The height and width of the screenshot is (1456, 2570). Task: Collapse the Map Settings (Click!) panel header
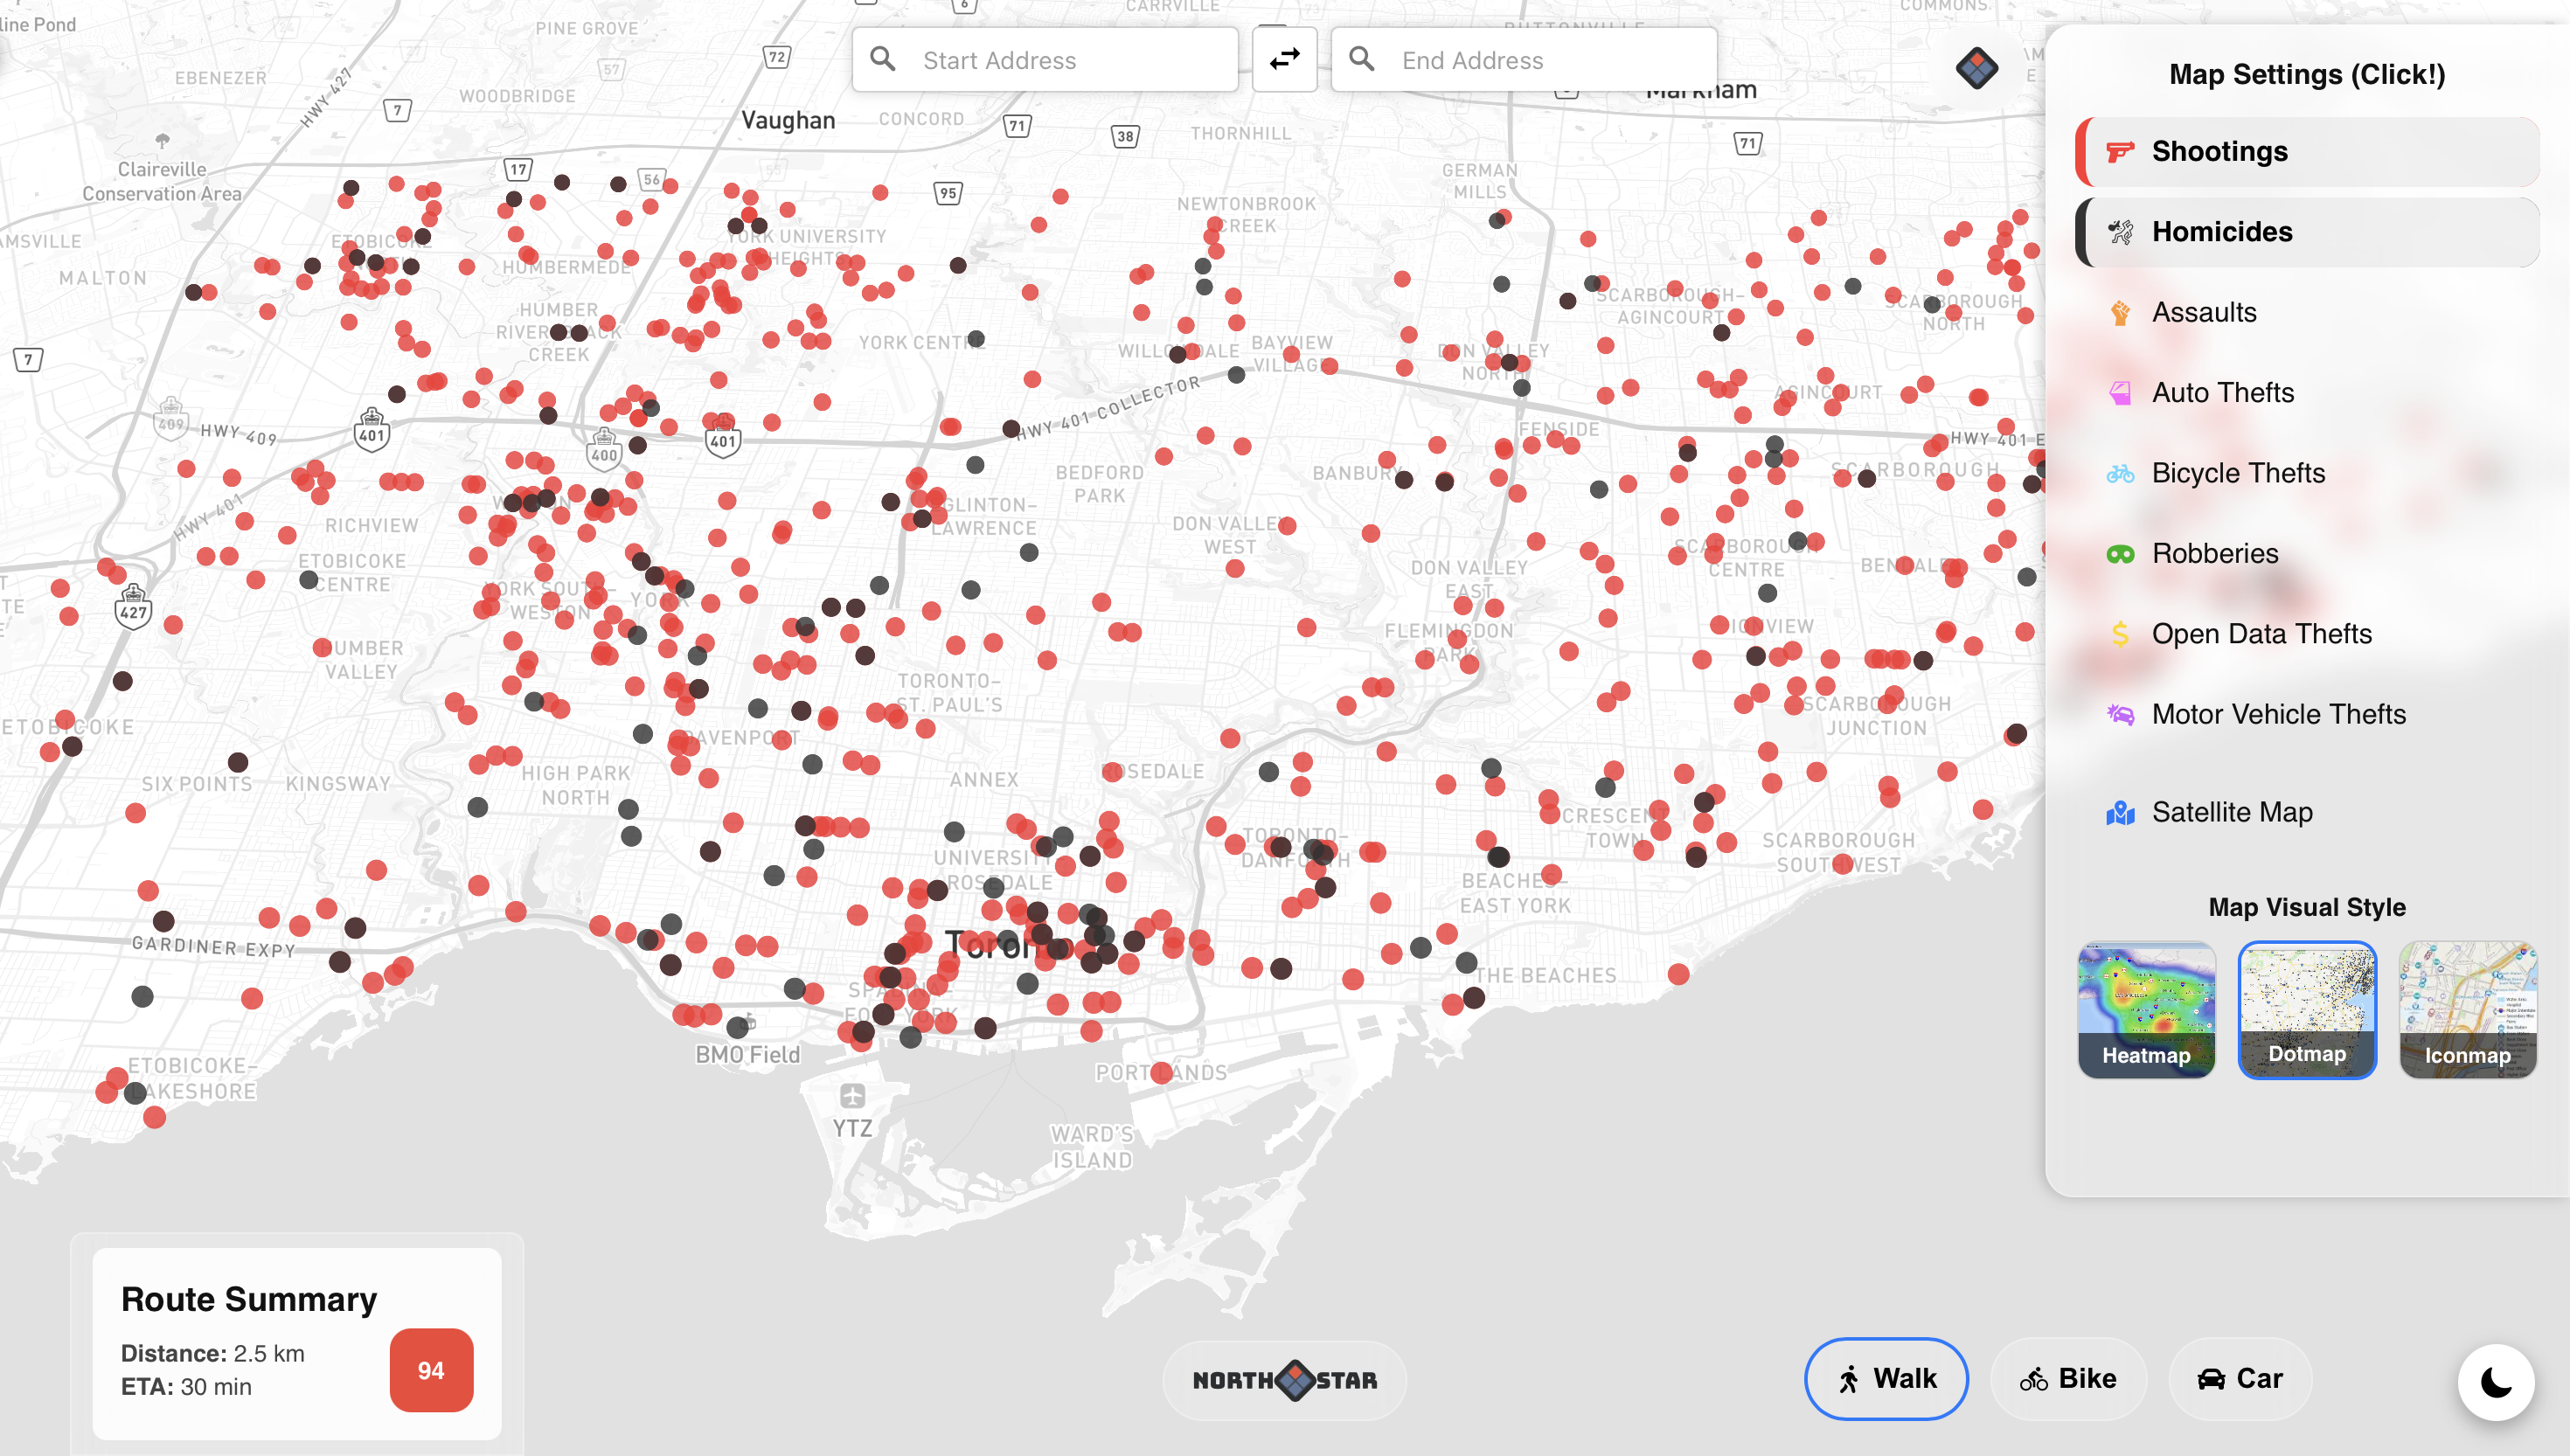[x=2306, y=75]
